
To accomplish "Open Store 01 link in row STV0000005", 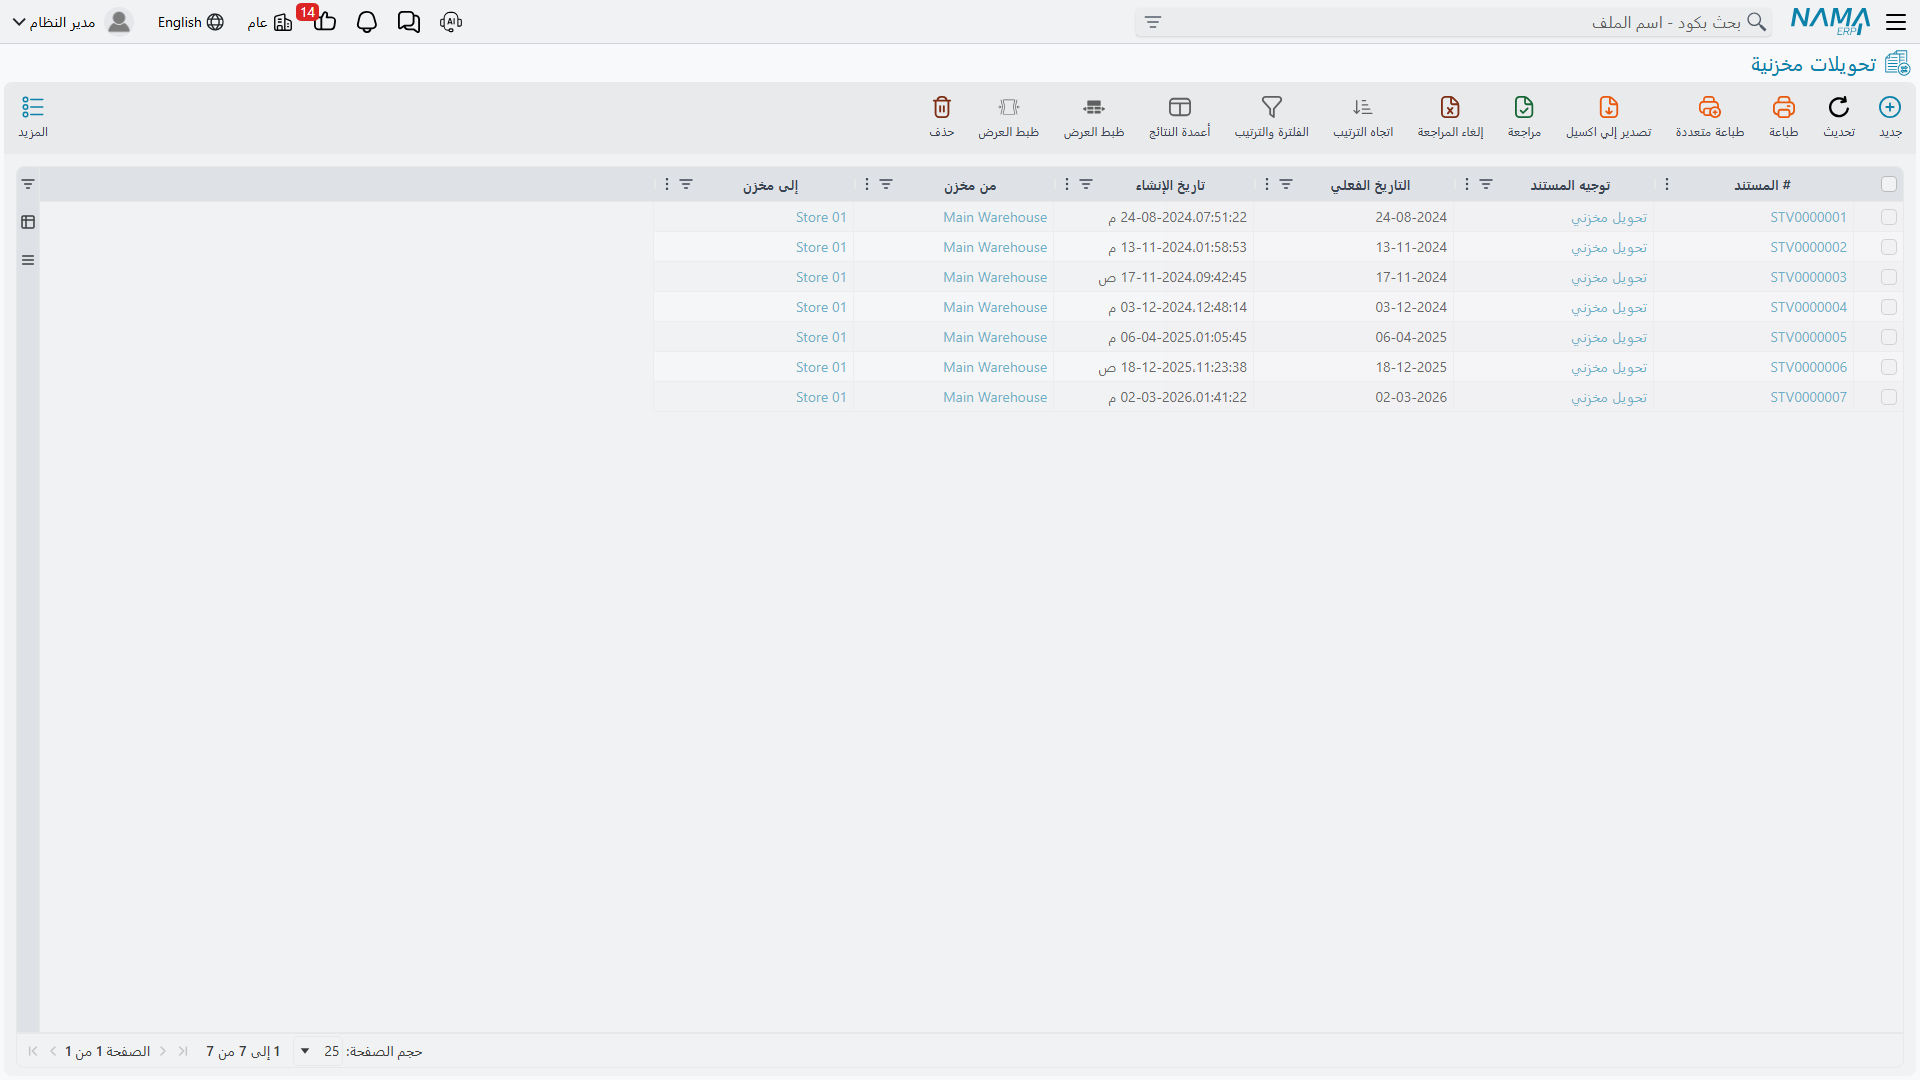I will [x=821, y=337].
